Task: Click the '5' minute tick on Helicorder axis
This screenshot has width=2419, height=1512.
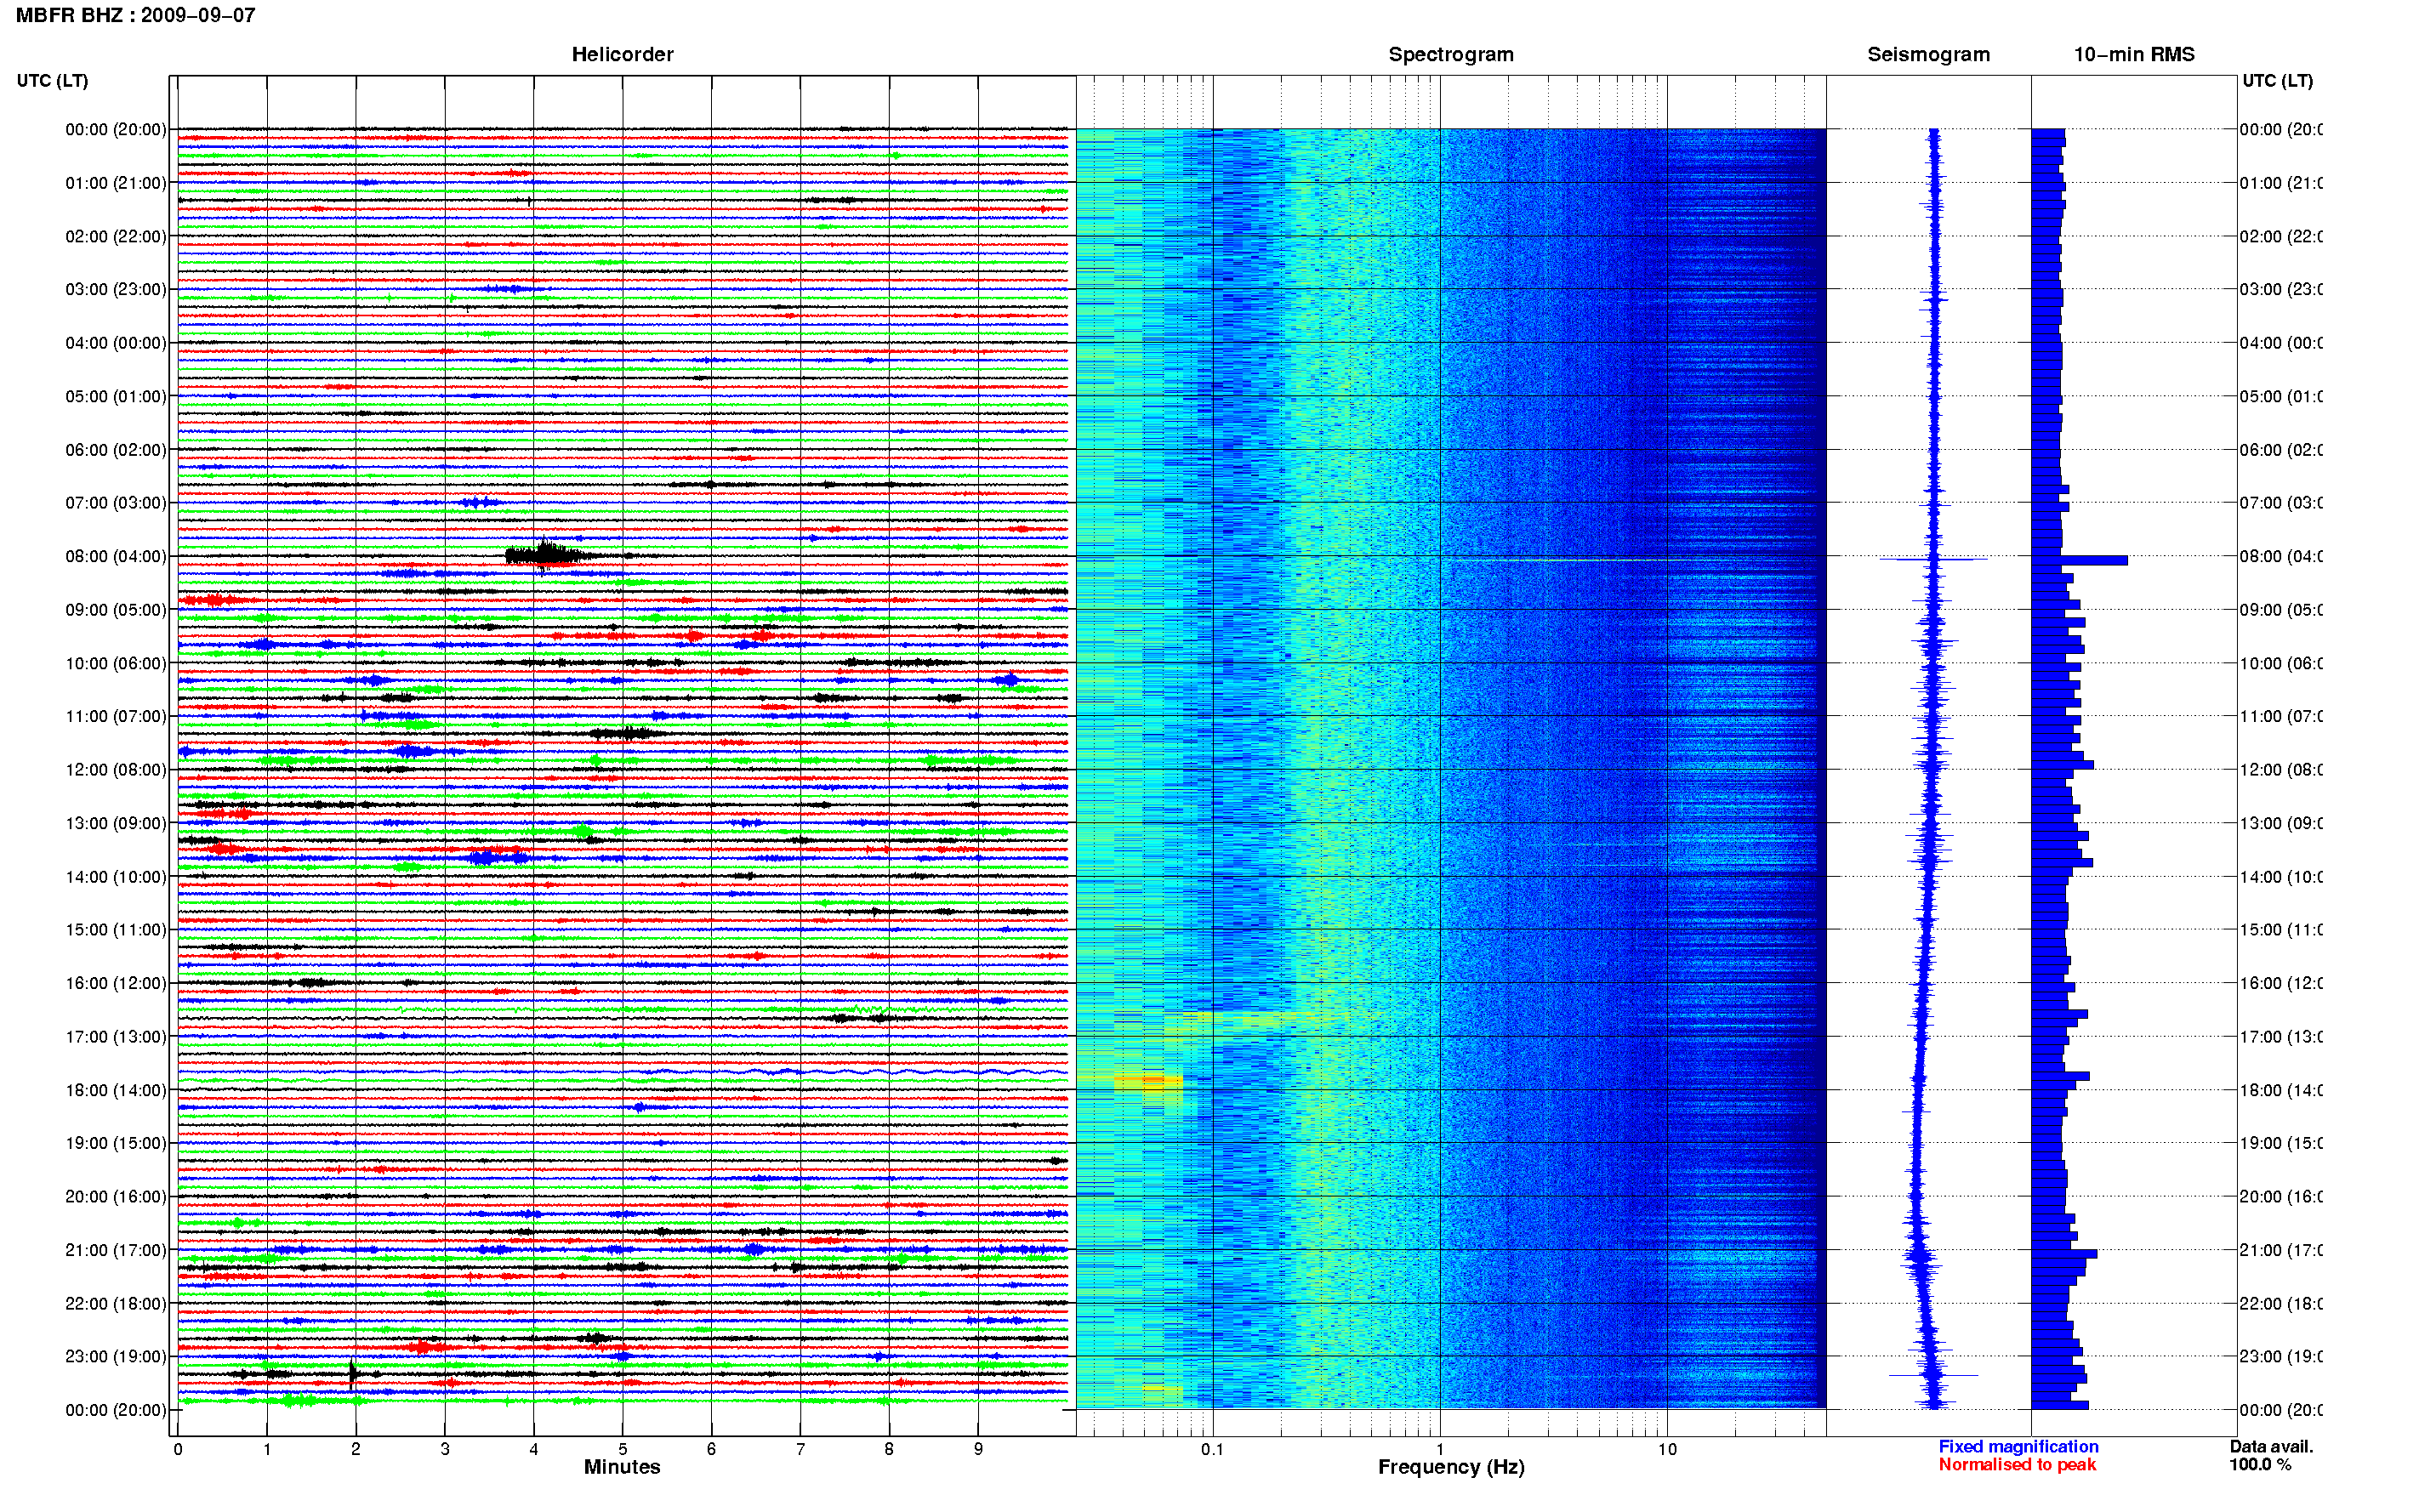Action: (x=622, y=1449)
